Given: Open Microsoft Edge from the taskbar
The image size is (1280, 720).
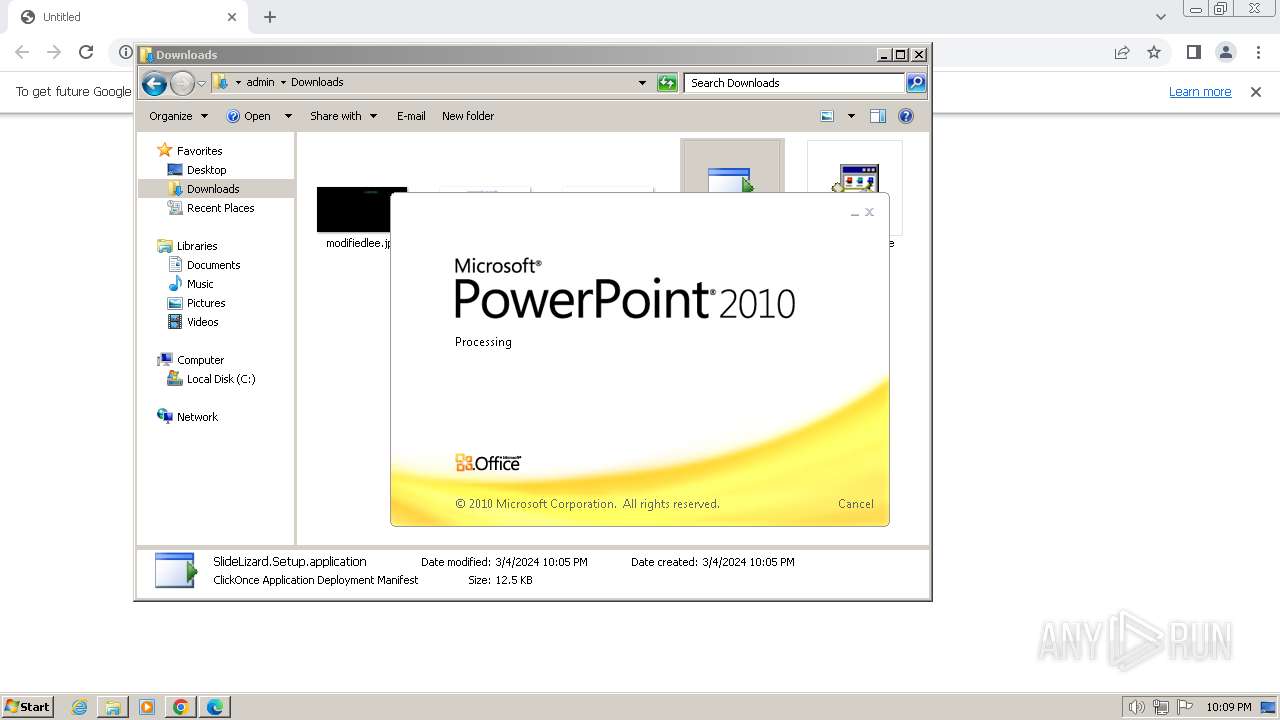Looking at the screenshot, I should click(215, 707).
